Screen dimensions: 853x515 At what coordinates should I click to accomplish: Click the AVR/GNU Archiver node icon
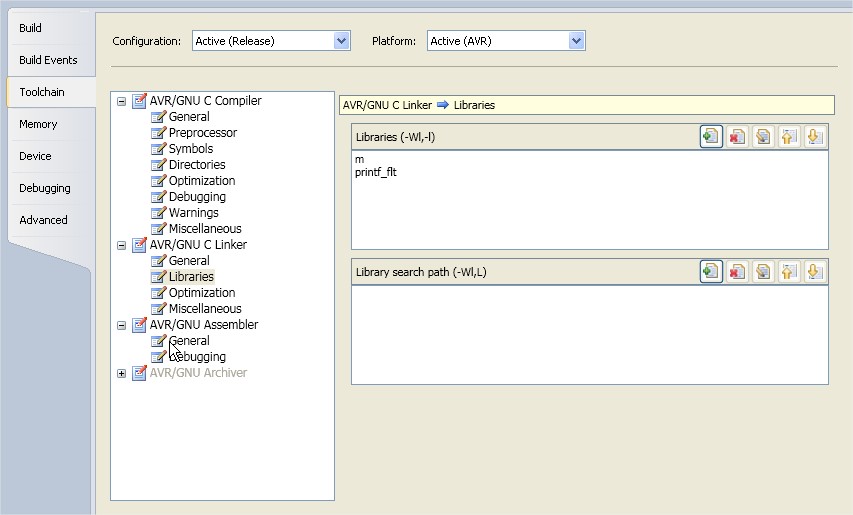[140, 373]
